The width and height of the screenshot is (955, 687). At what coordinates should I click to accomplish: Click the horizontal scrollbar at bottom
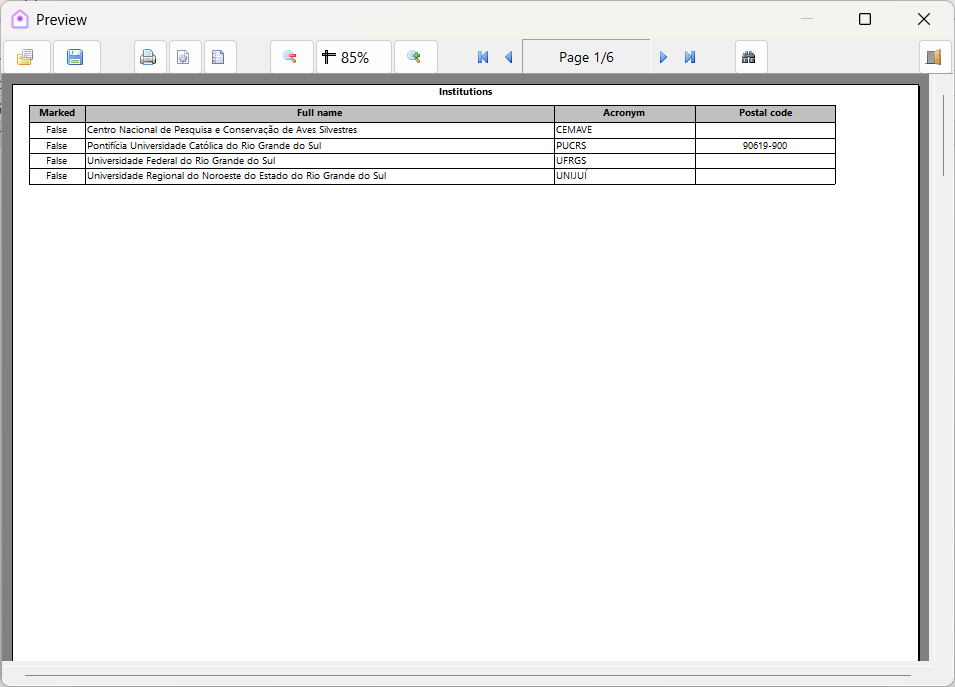[x=468, y=675]
